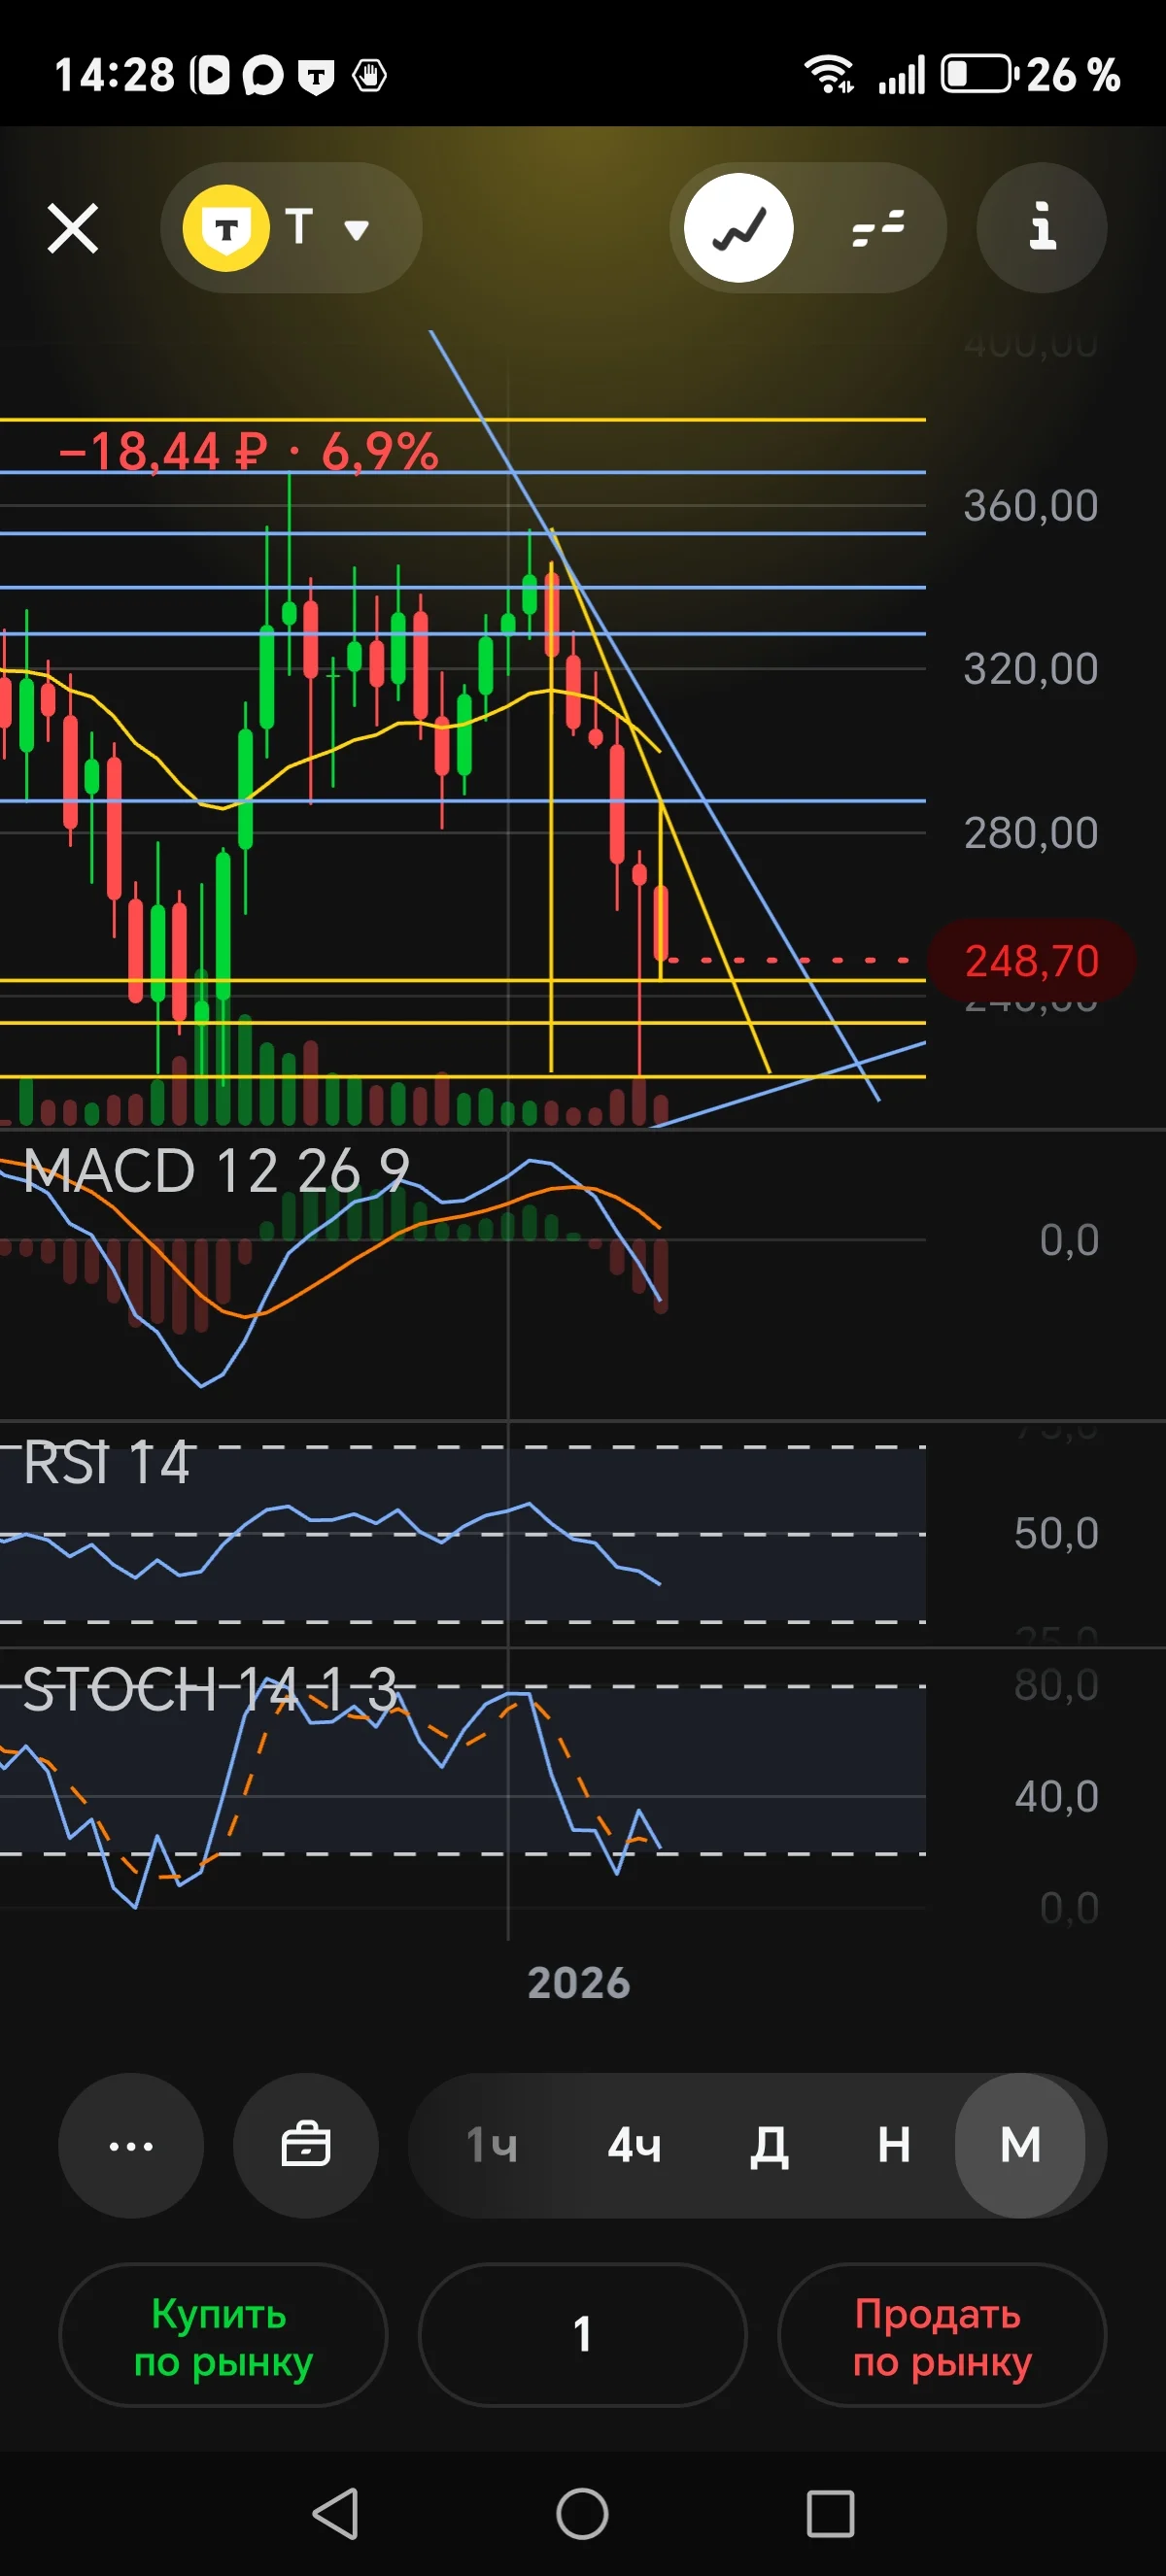Image resolution: width=1166 pixels, height=2576 pixels.
Task: Tap Android home circle button
Action: [583, 2513]
